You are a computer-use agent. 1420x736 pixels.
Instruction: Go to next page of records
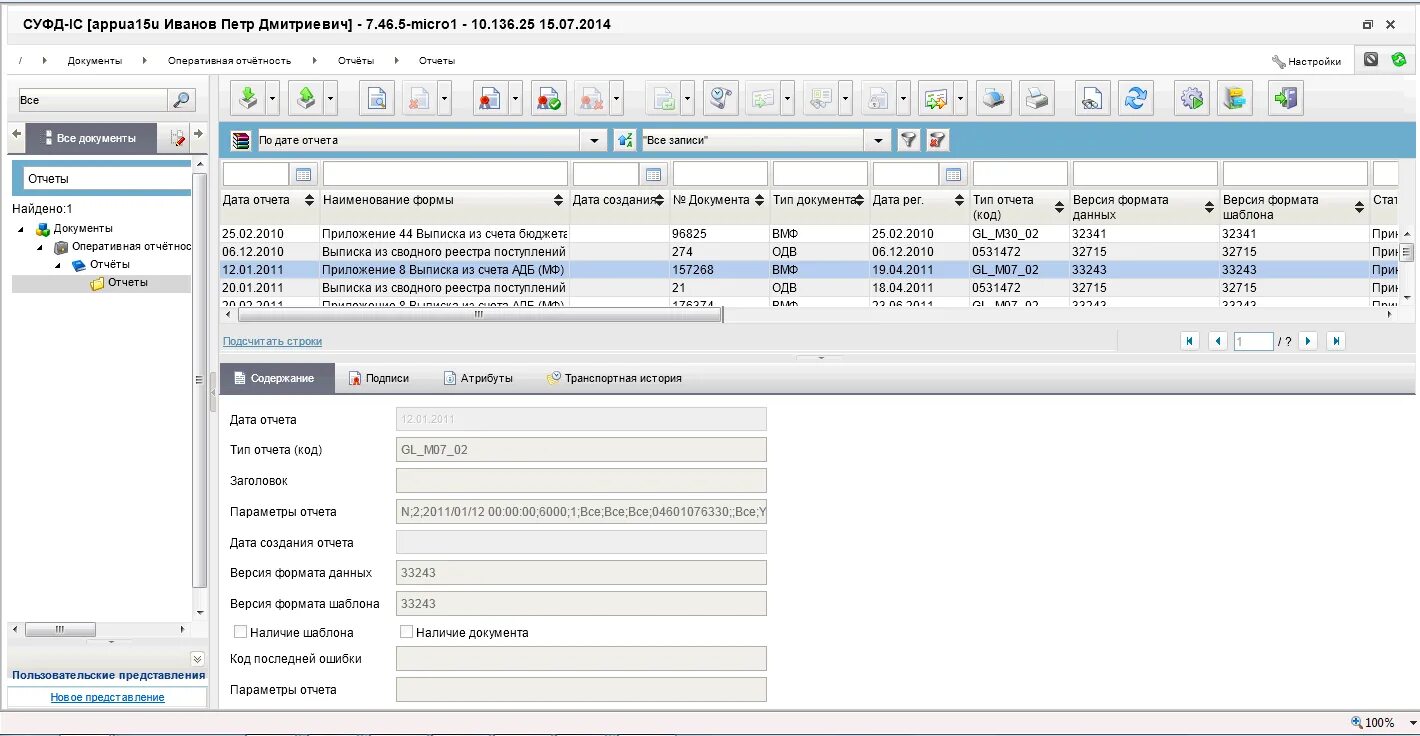tap(1307, 341)
